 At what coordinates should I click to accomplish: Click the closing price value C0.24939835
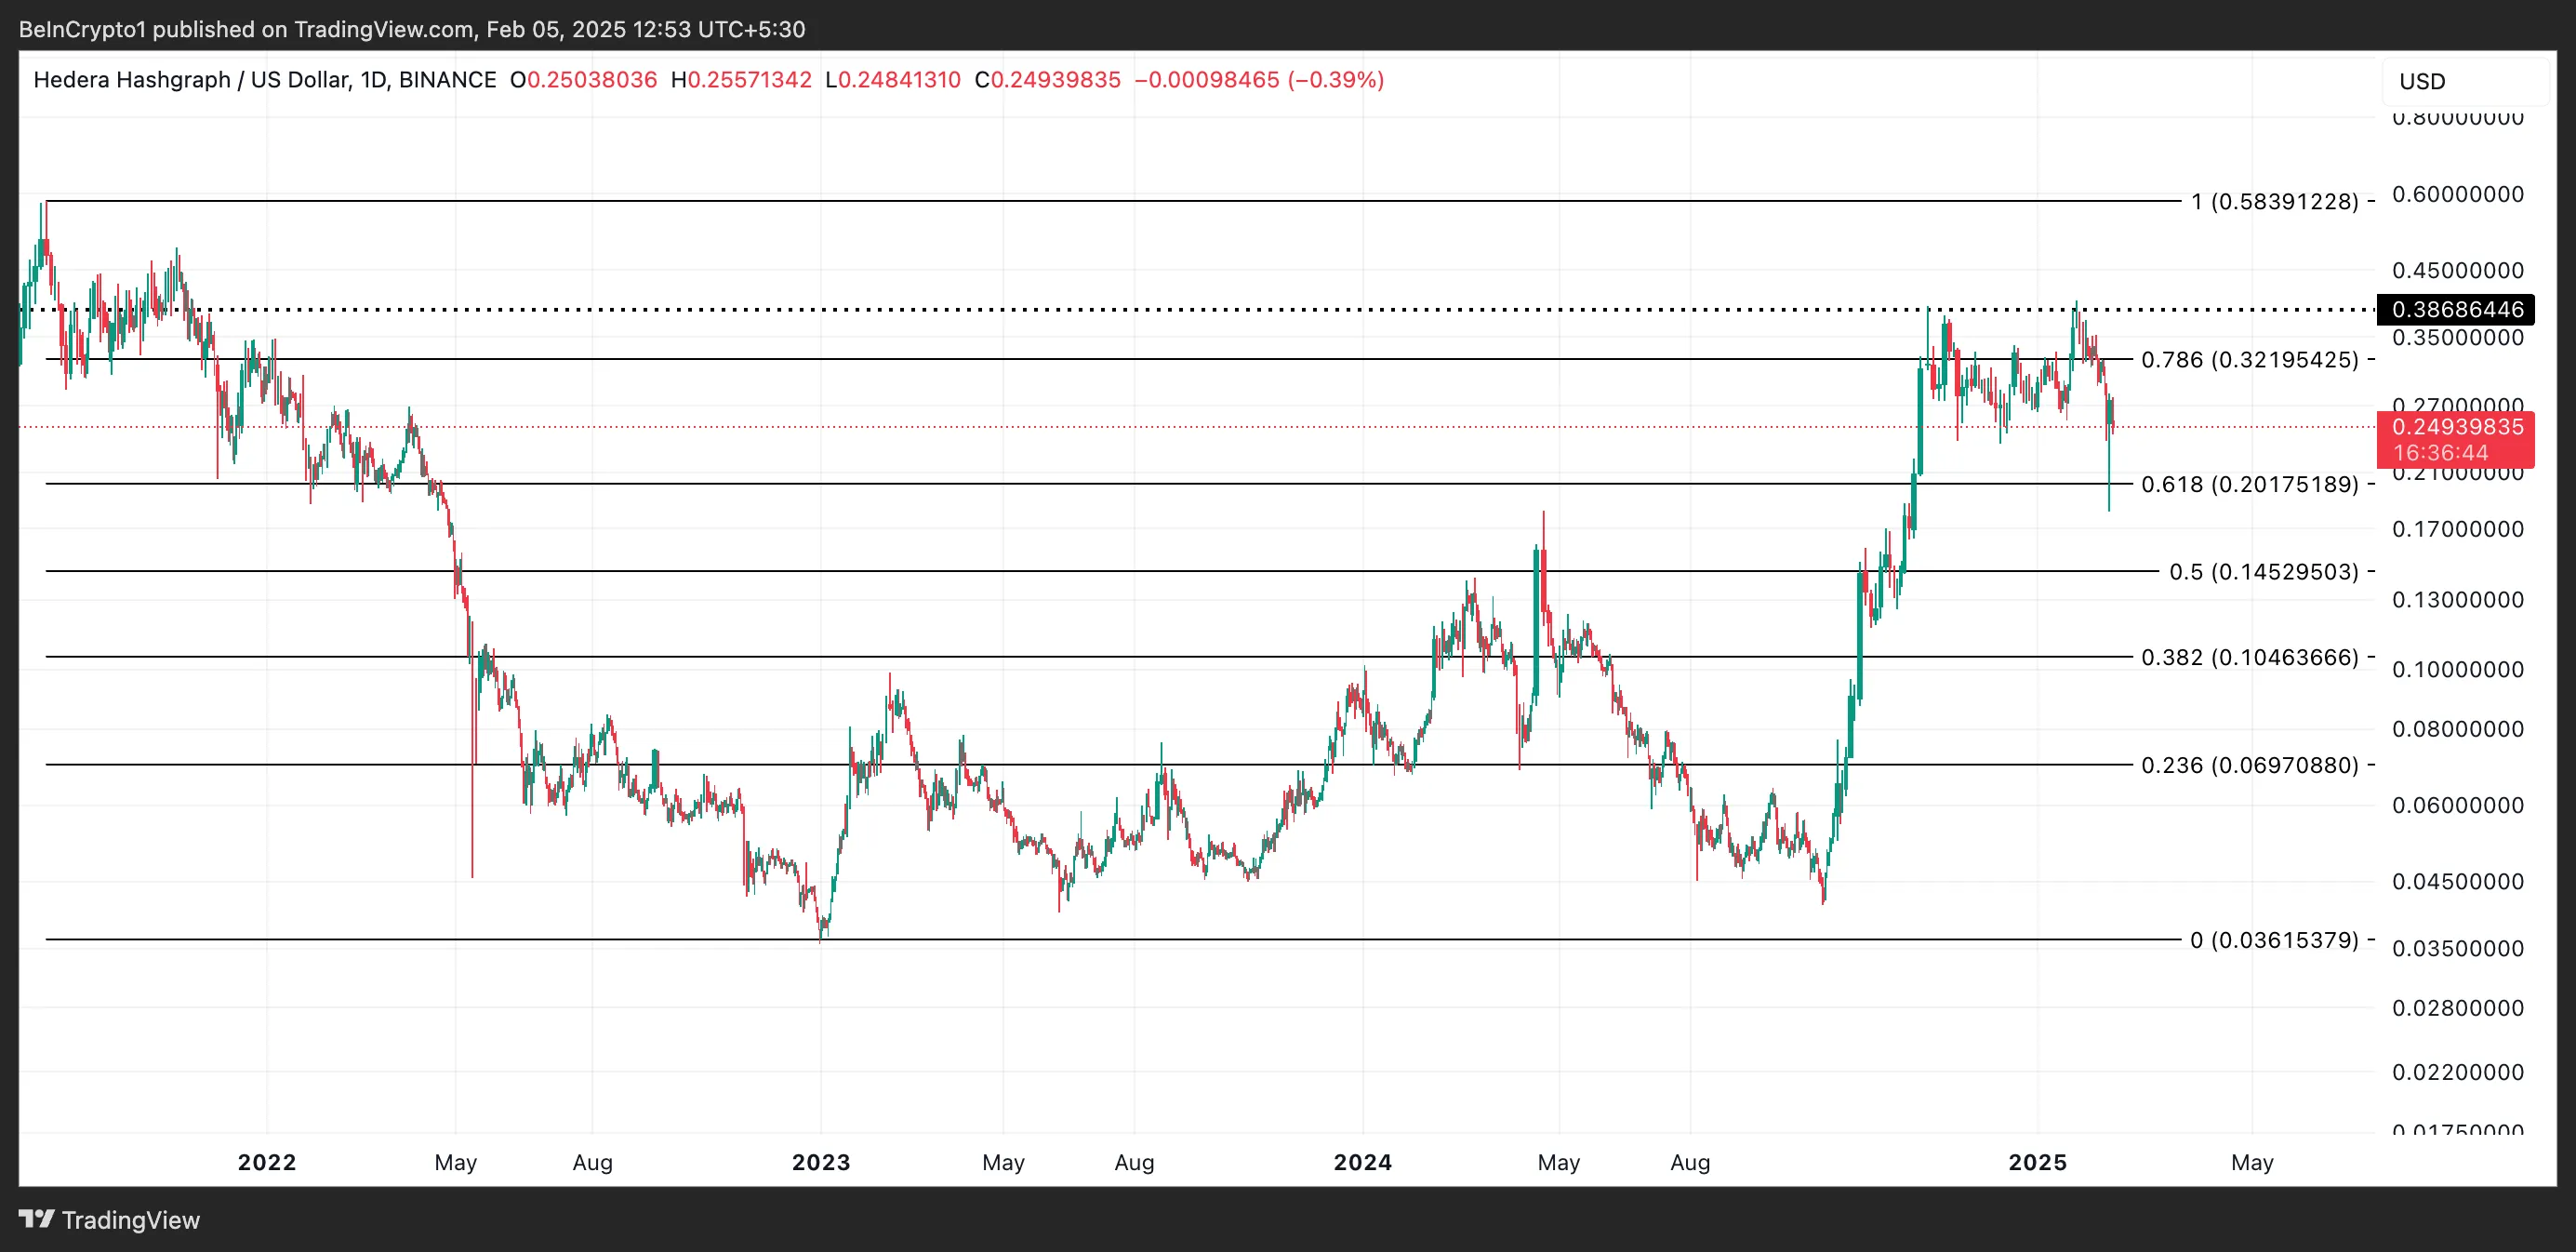click(1047, 80)
